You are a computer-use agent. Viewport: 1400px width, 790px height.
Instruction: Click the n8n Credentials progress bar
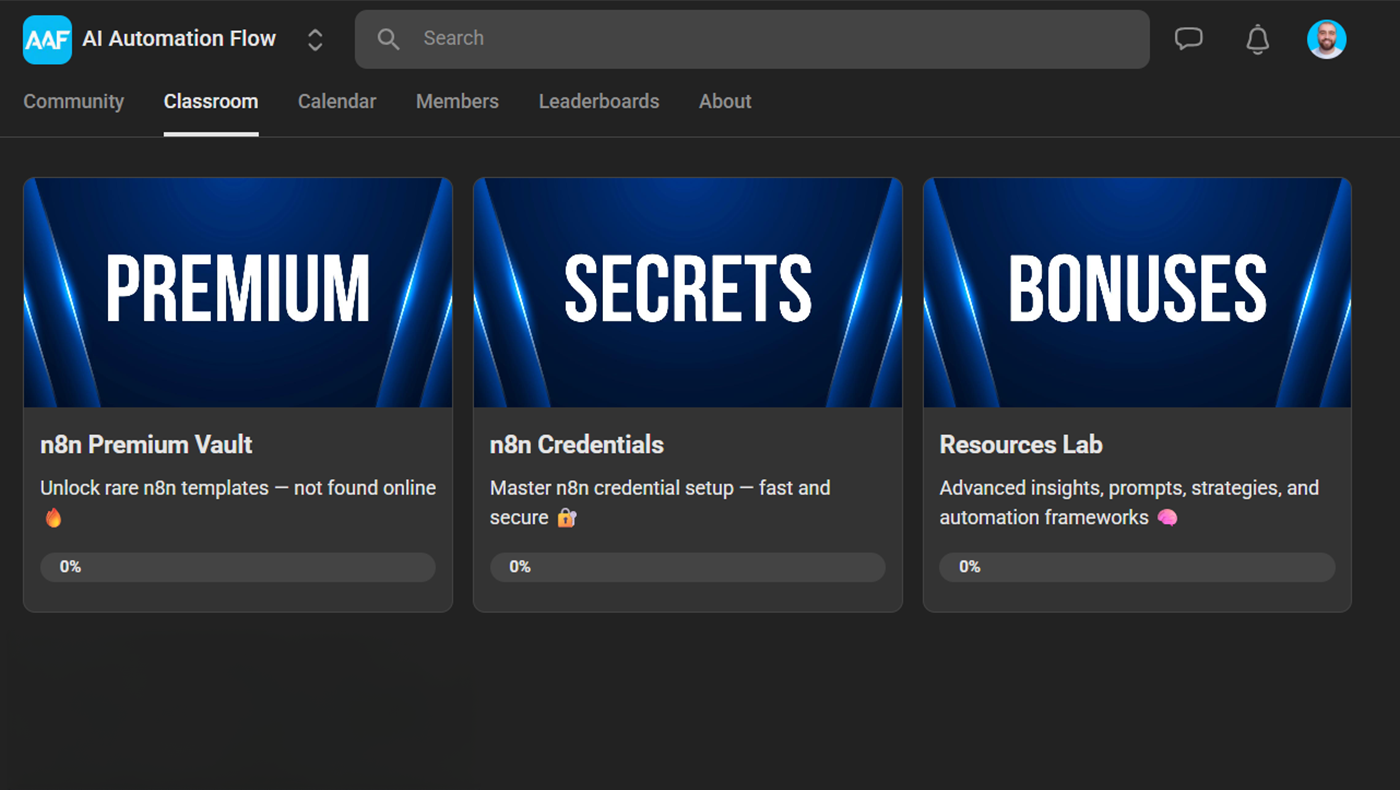coord(688,567)
